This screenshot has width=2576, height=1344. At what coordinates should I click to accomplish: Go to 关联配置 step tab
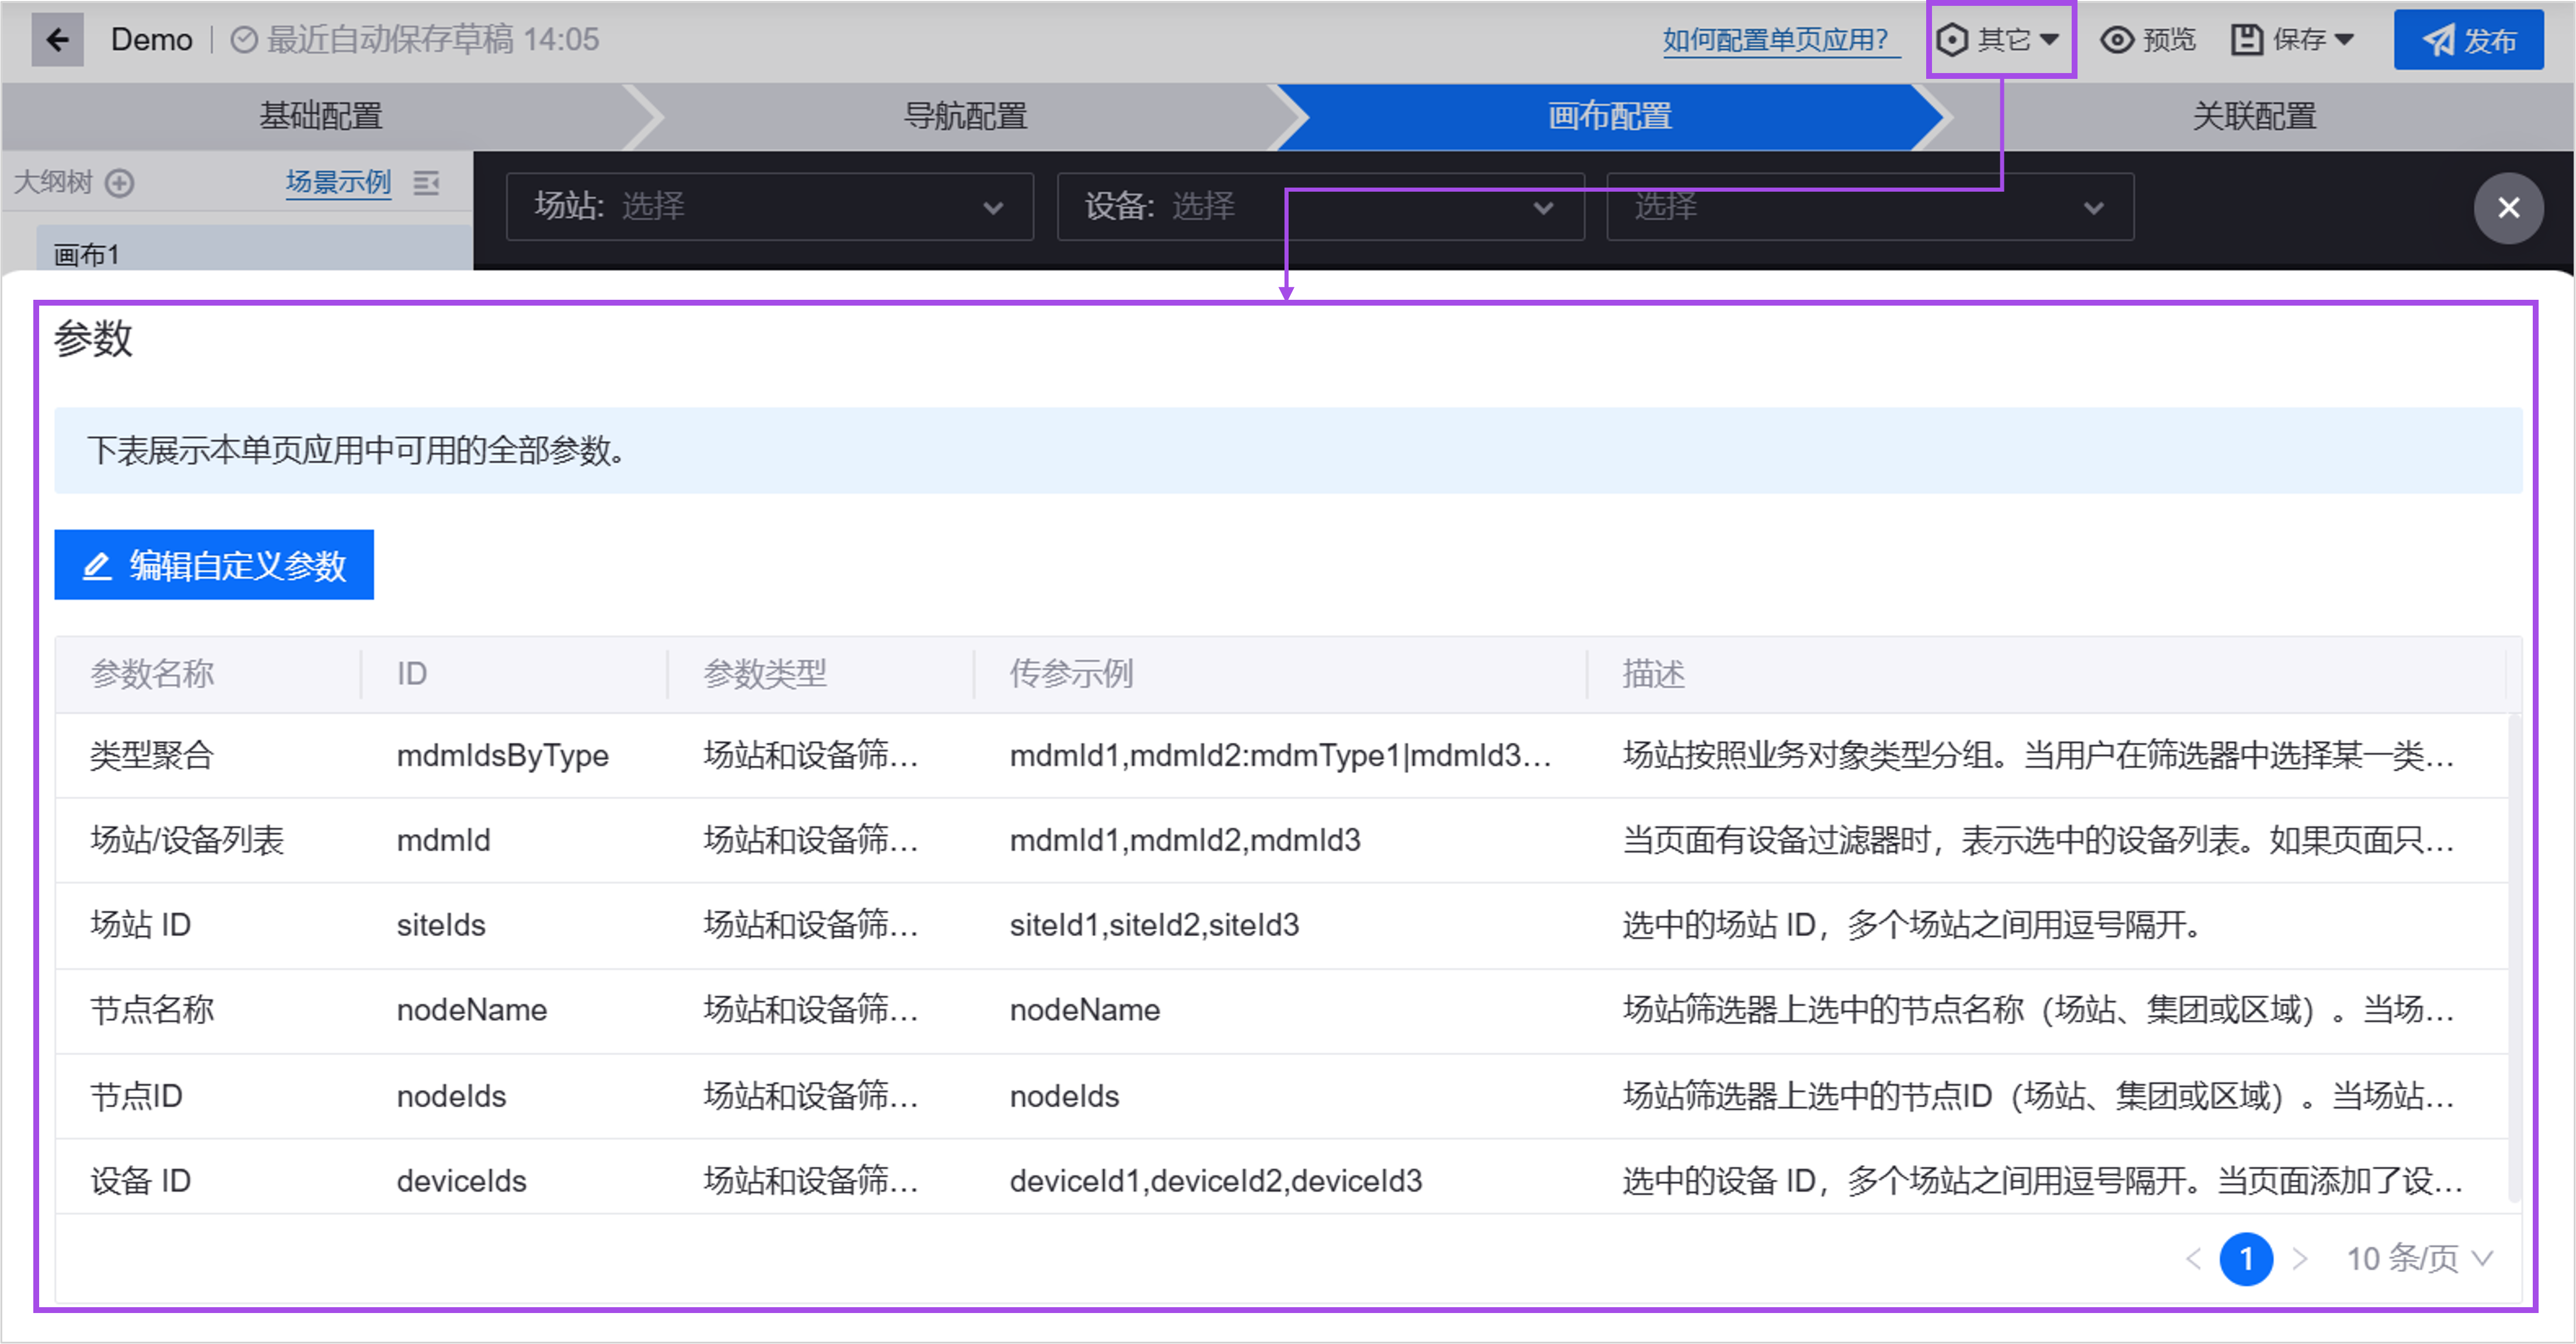pyautogui.click(x=2253, y=116)
